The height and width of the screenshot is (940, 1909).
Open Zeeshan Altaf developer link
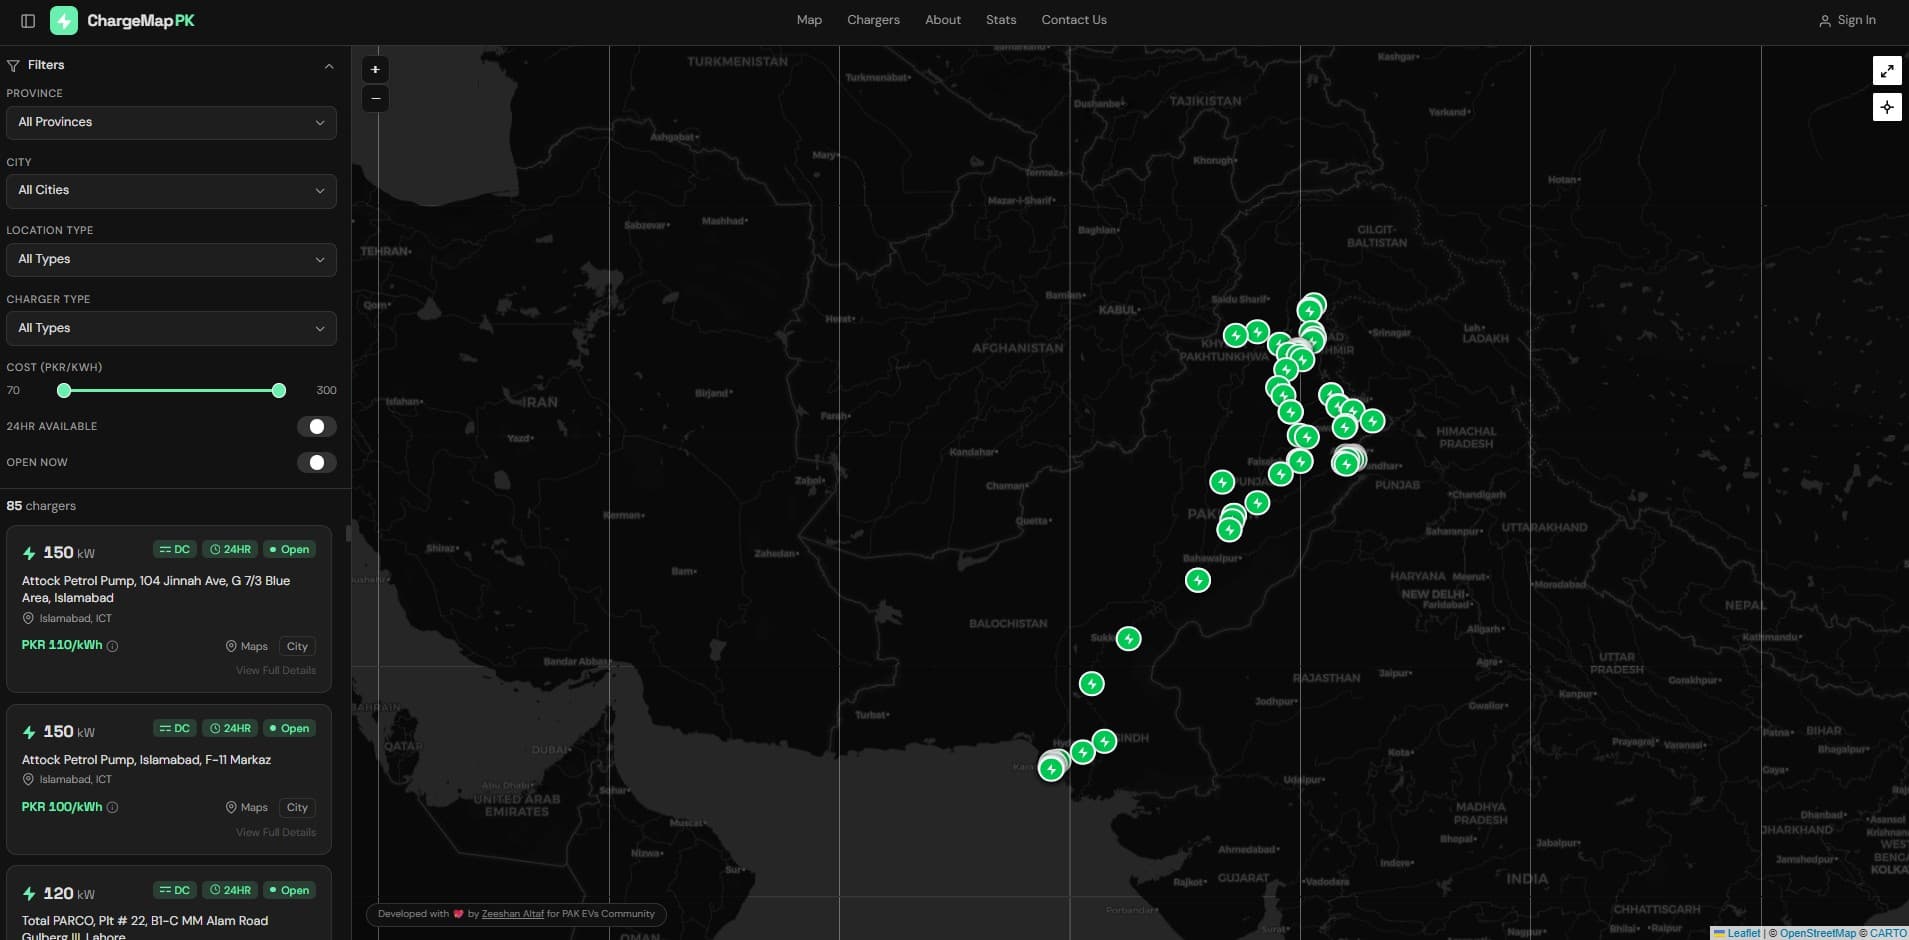pos(512,914)
